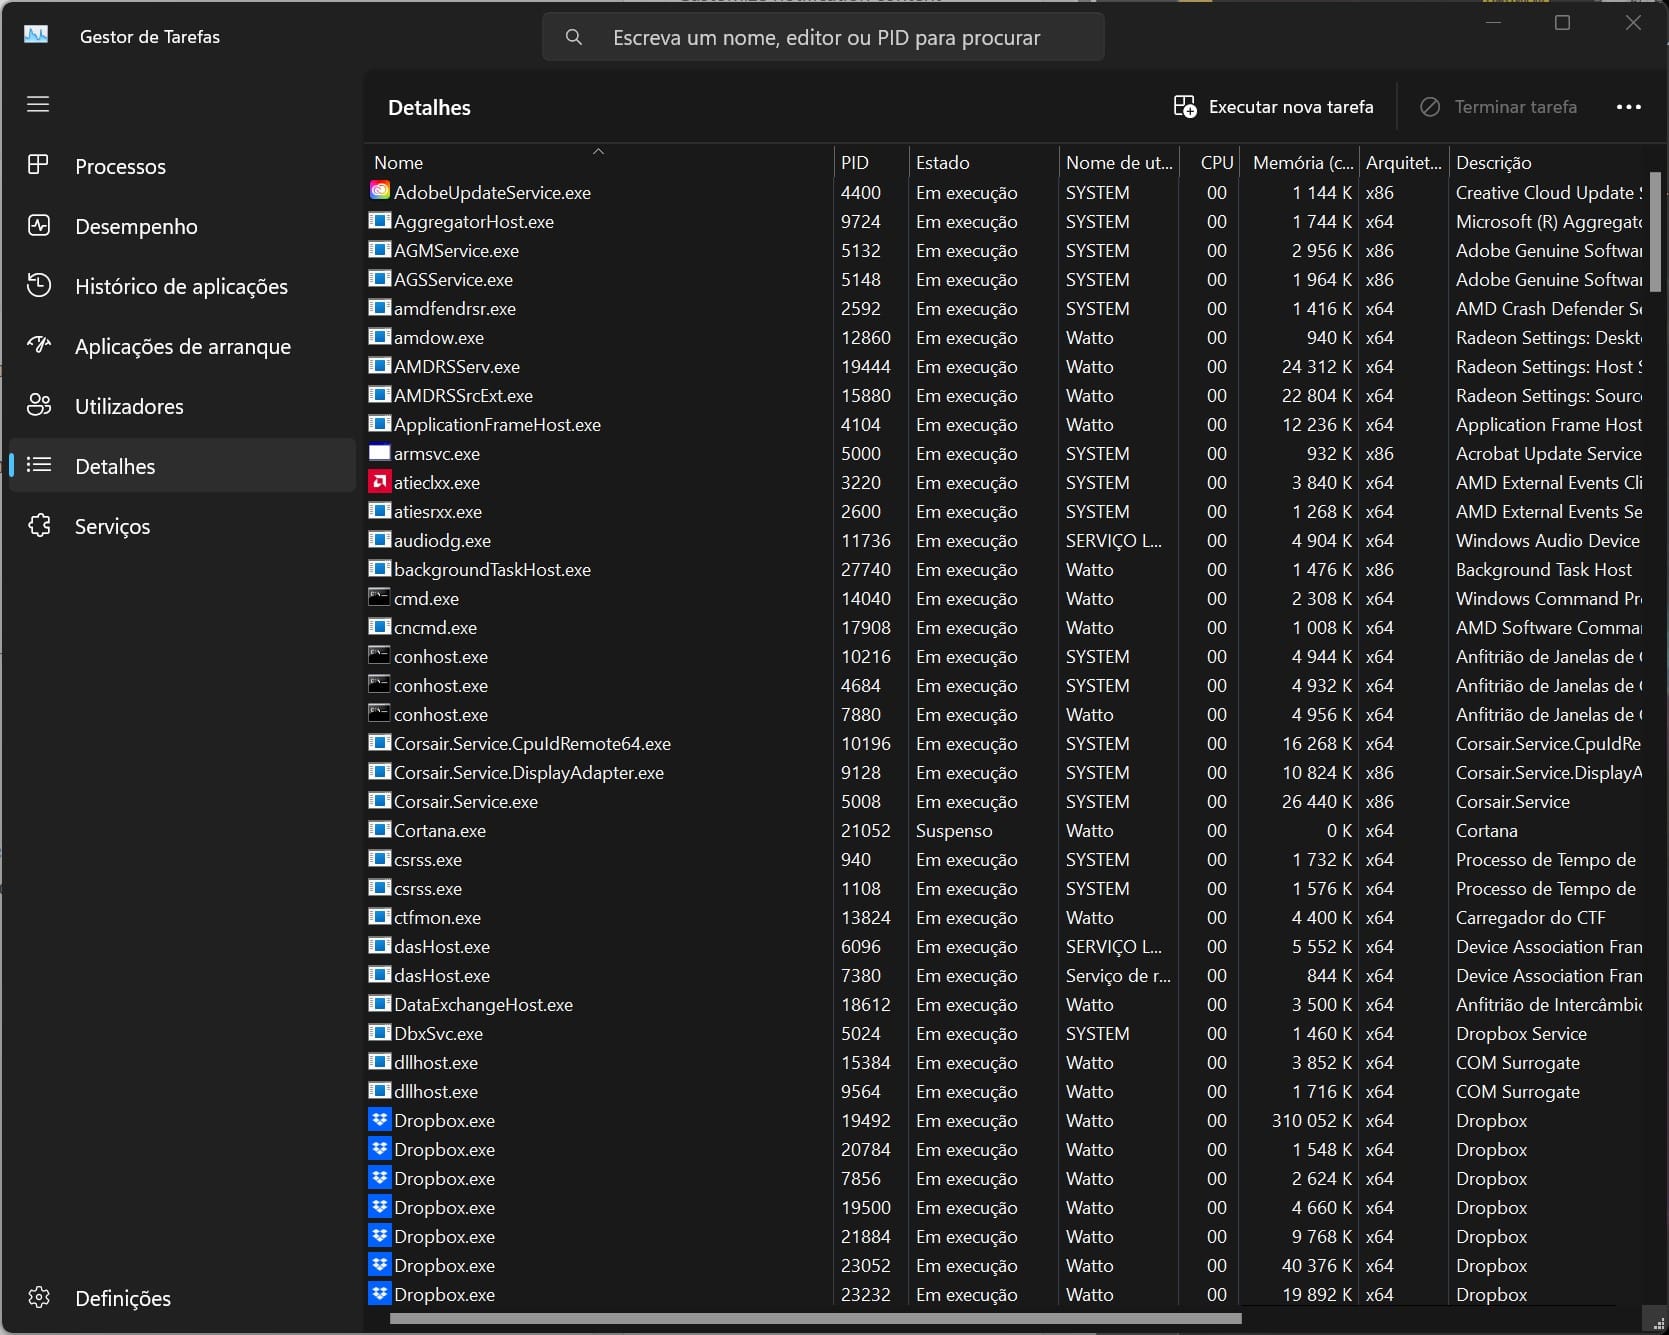This screenshot has height=1335, width=1669.
Task: Sort by Memória column header
Action: coord(1302,163)
